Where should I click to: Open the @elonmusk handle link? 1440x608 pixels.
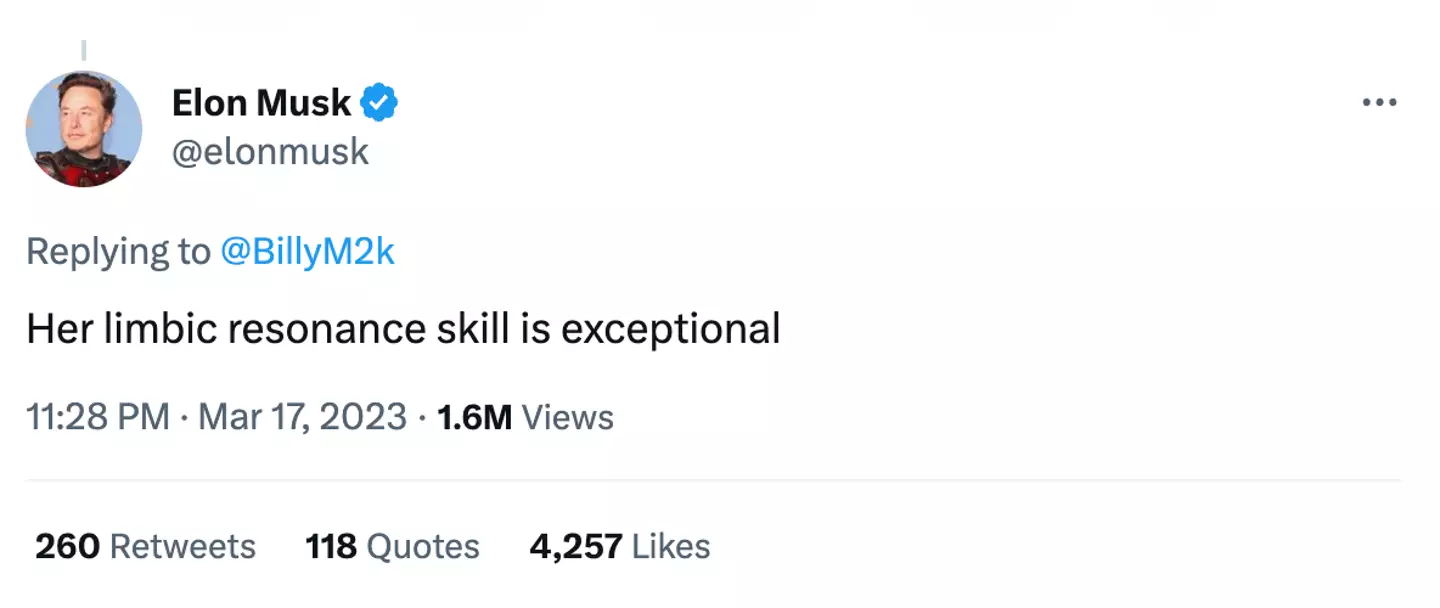click(271, 152)
